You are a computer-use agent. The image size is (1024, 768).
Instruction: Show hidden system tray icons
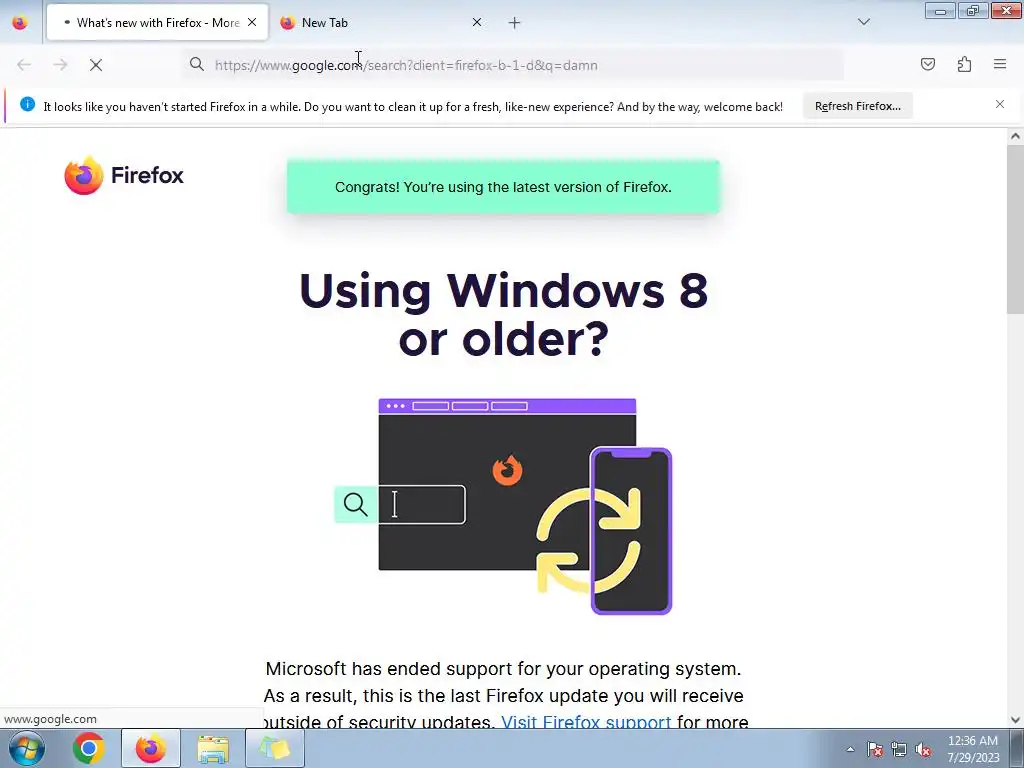pos(850,749)
